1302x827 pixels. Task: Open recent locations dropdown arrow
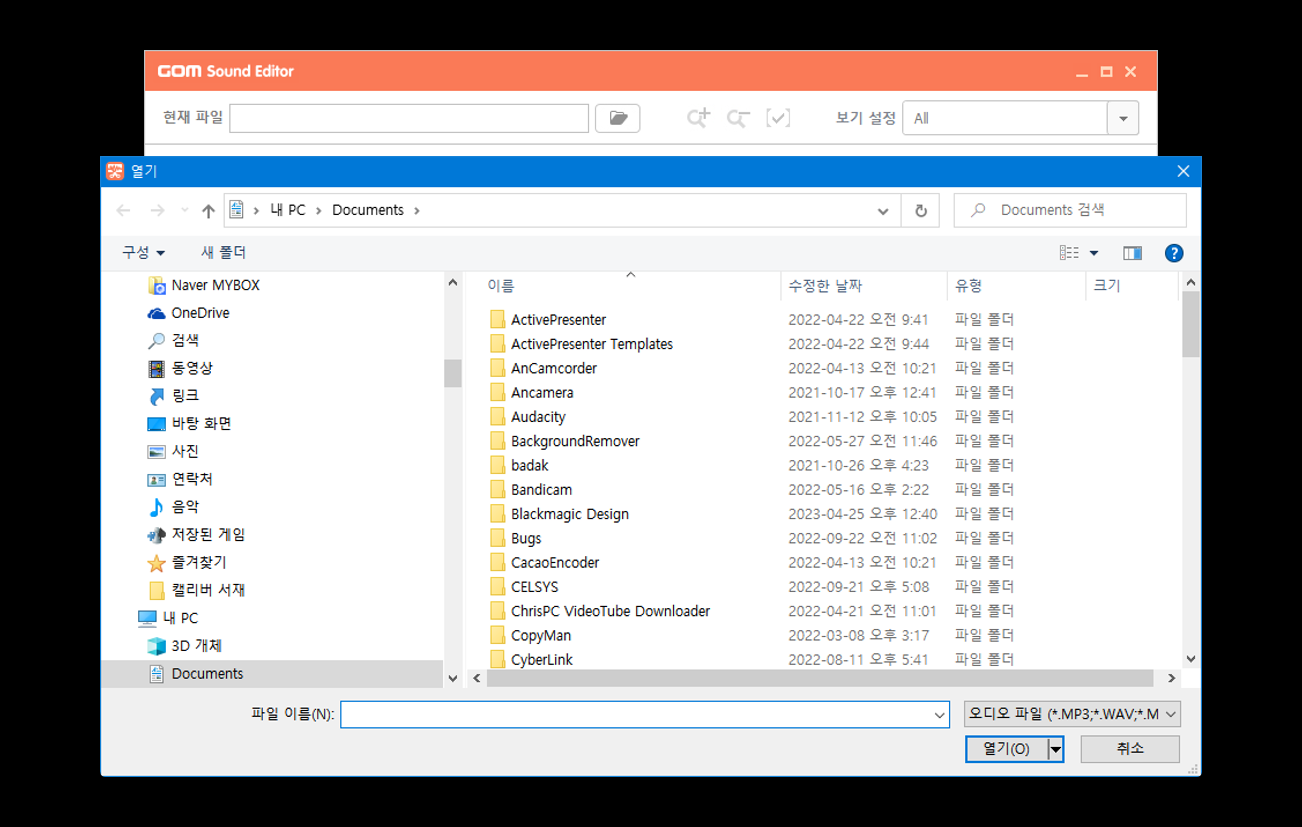pyautogui.click(x=184, y=210)
